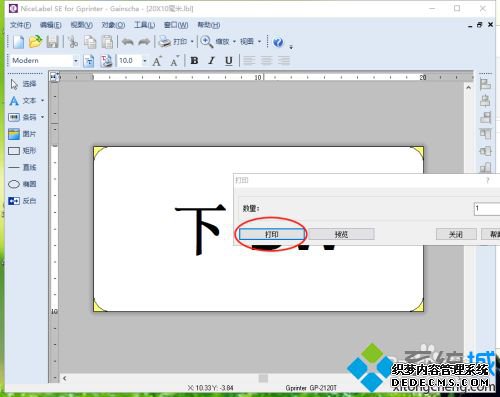Screen dimensions: 500x397
Task: Save the label using the floppy disk icon
Action: click(52, 42)
